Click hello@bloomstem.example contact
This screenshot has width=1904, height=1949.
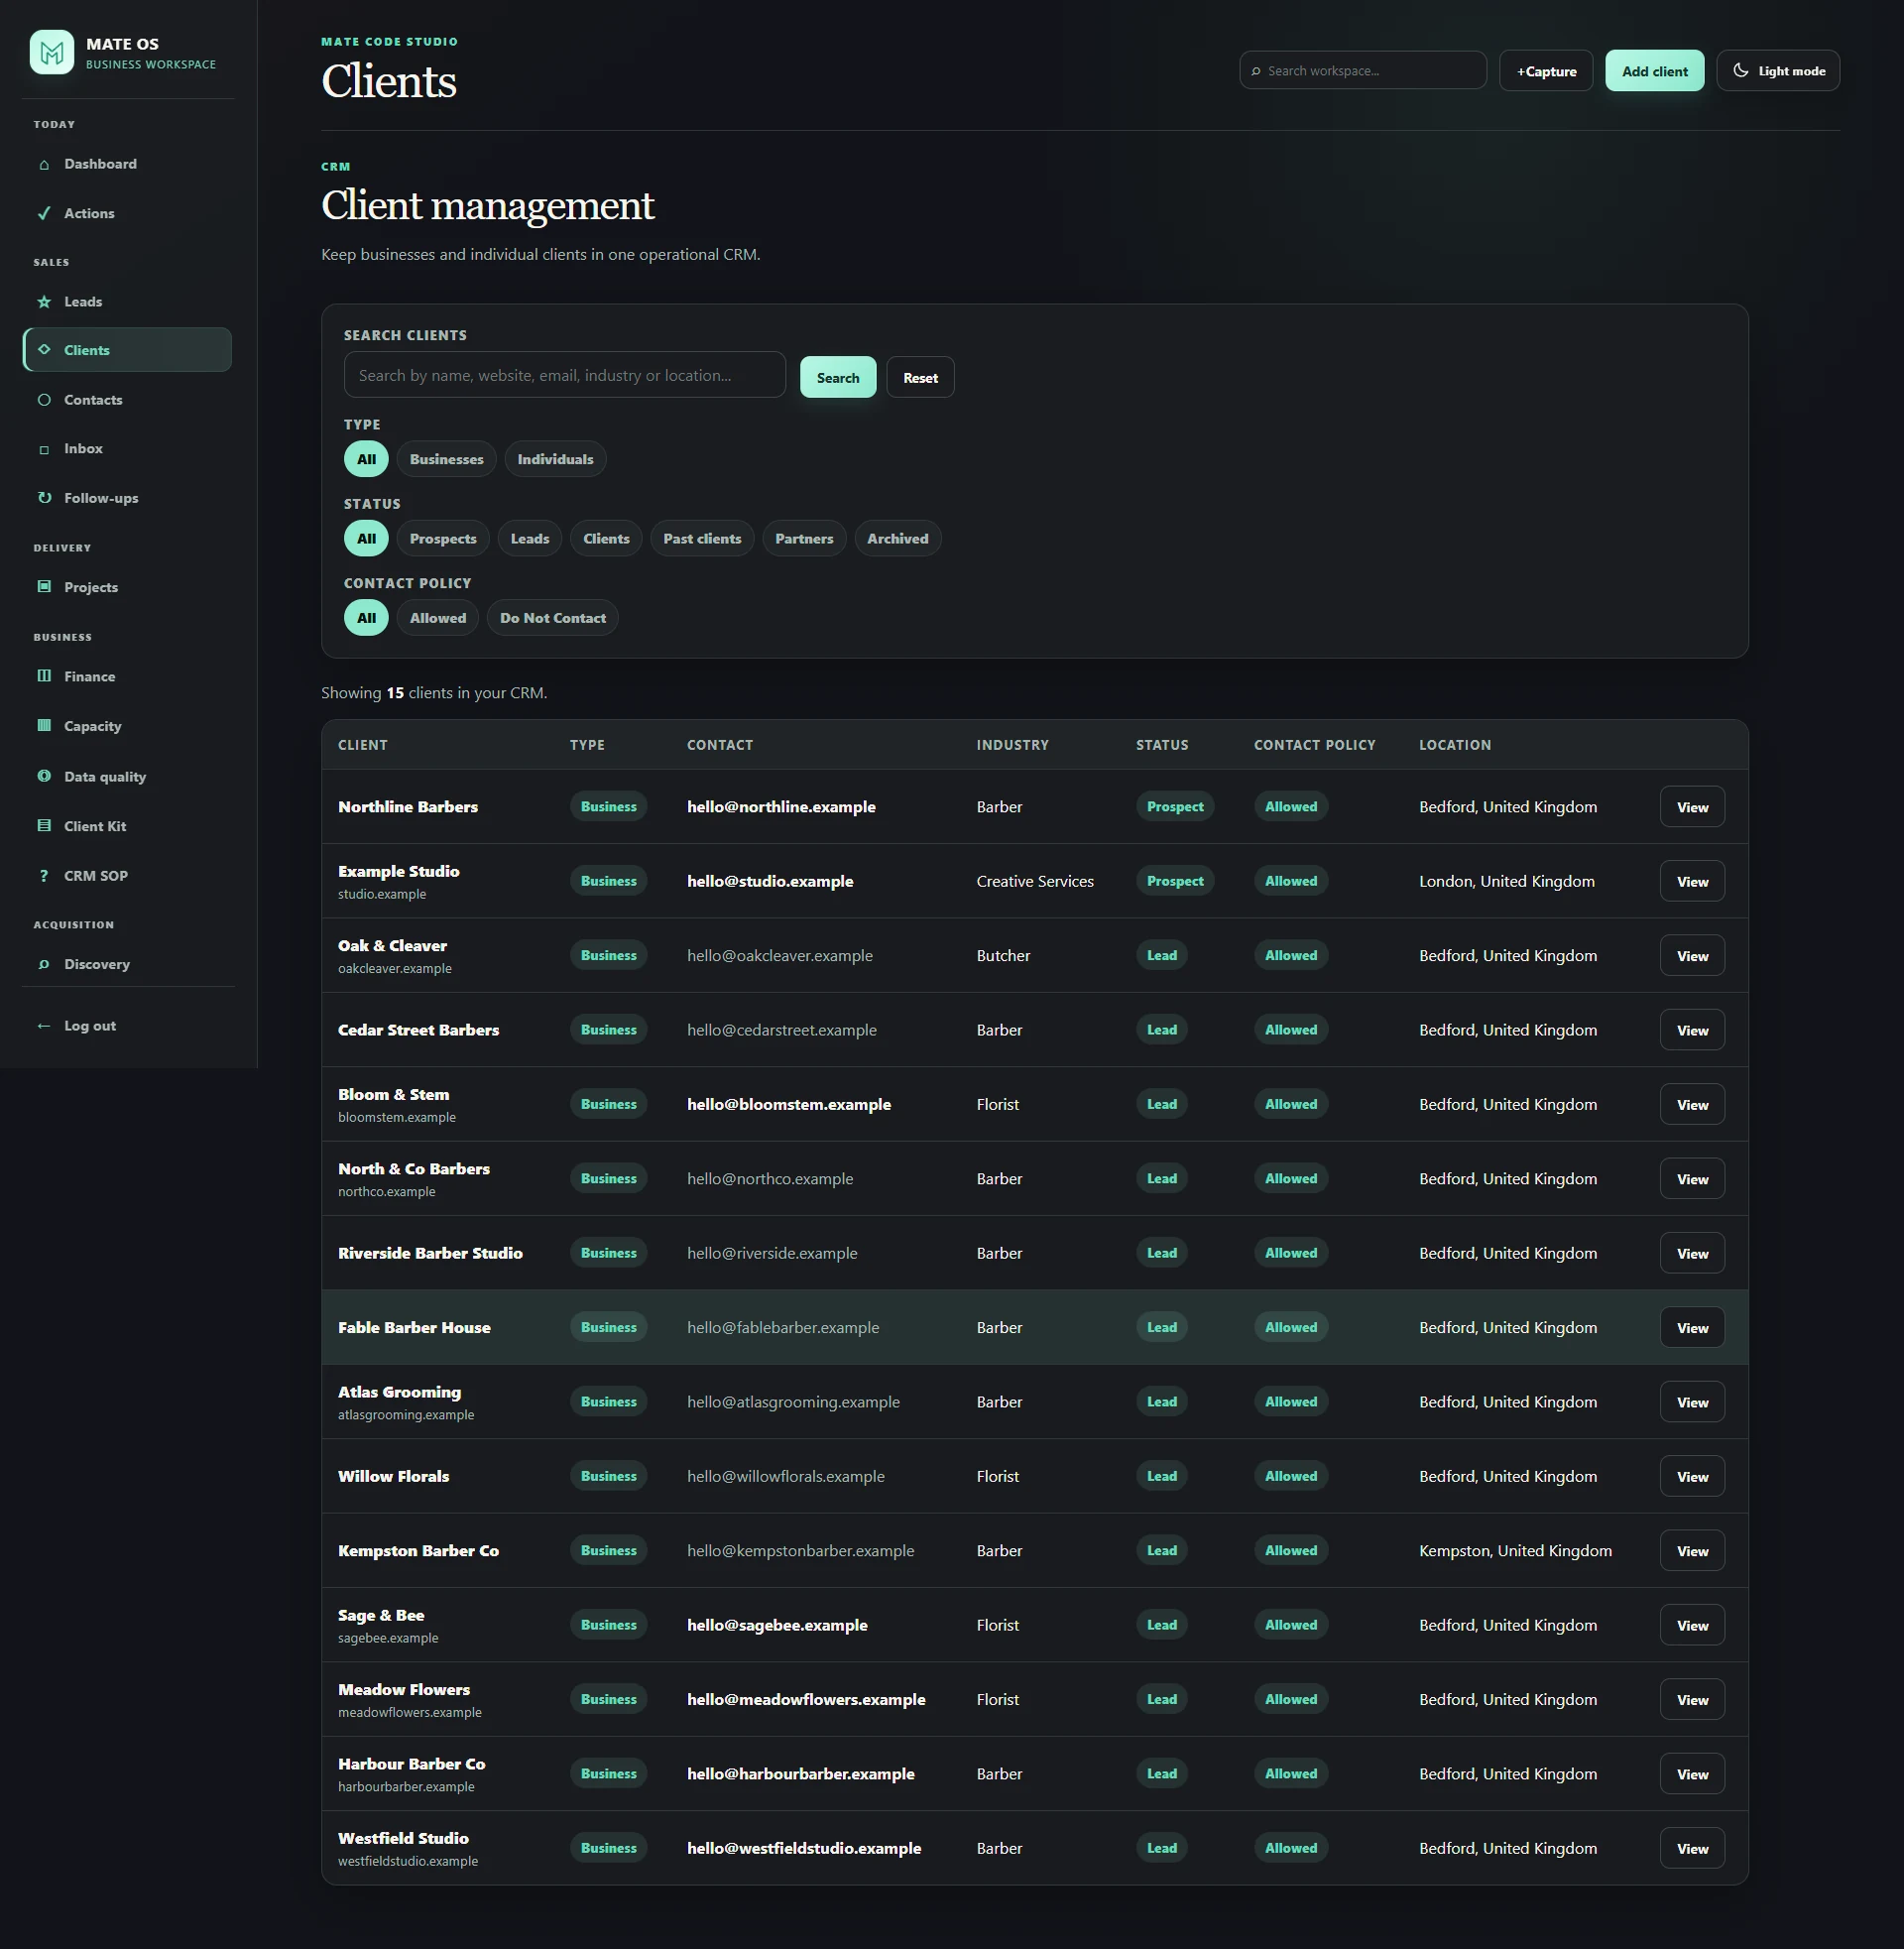pos(789,1104)
